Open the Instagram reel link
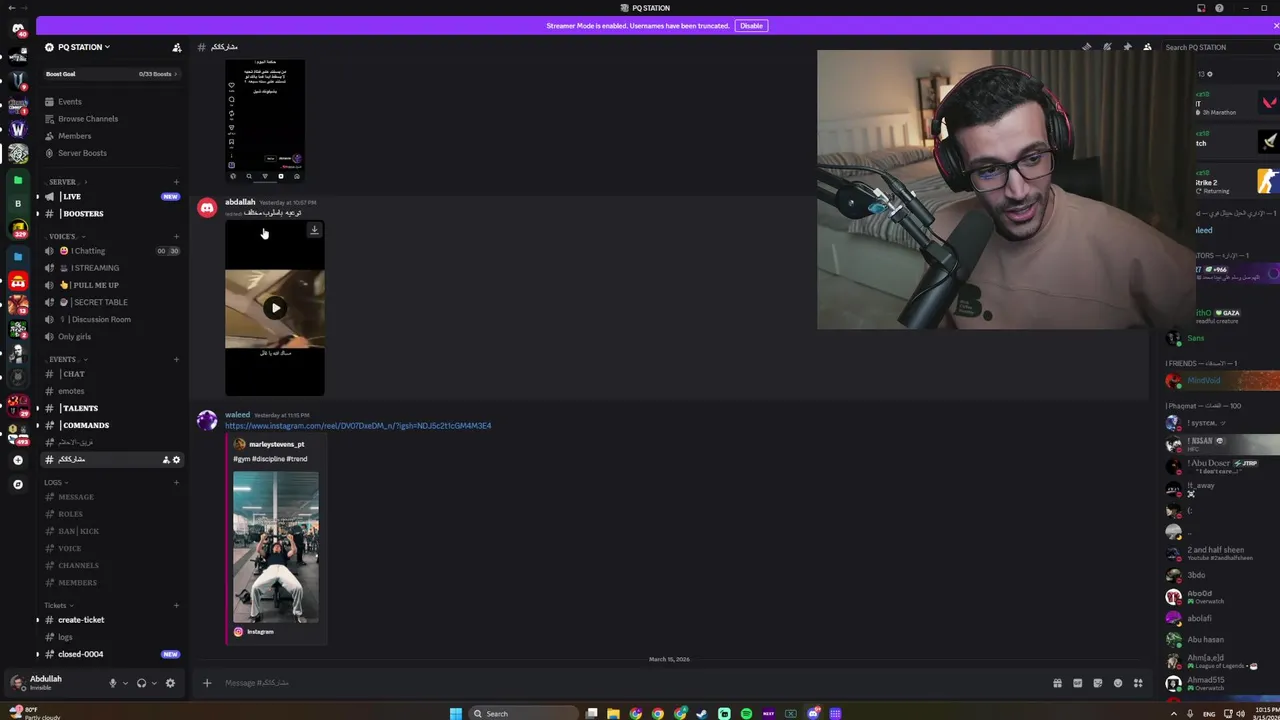This screenshot has width=1280, height=720. pyautogui.click(x=358, y=426)
